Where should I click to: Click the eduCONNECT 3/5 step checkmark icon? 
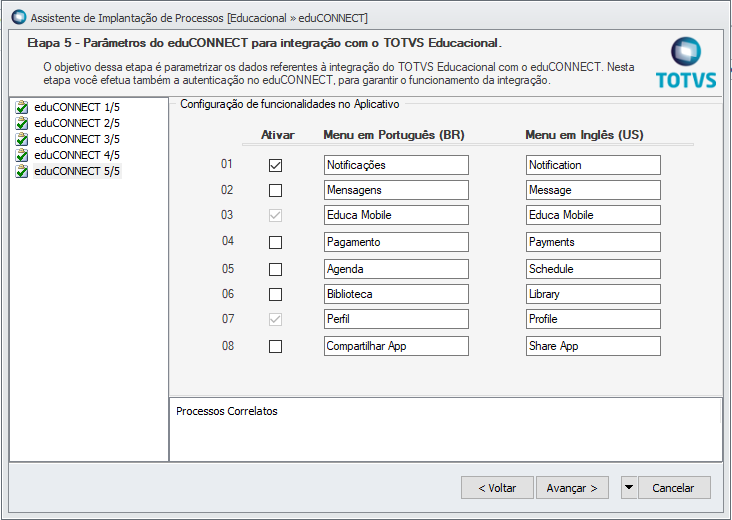pos(22,139)
